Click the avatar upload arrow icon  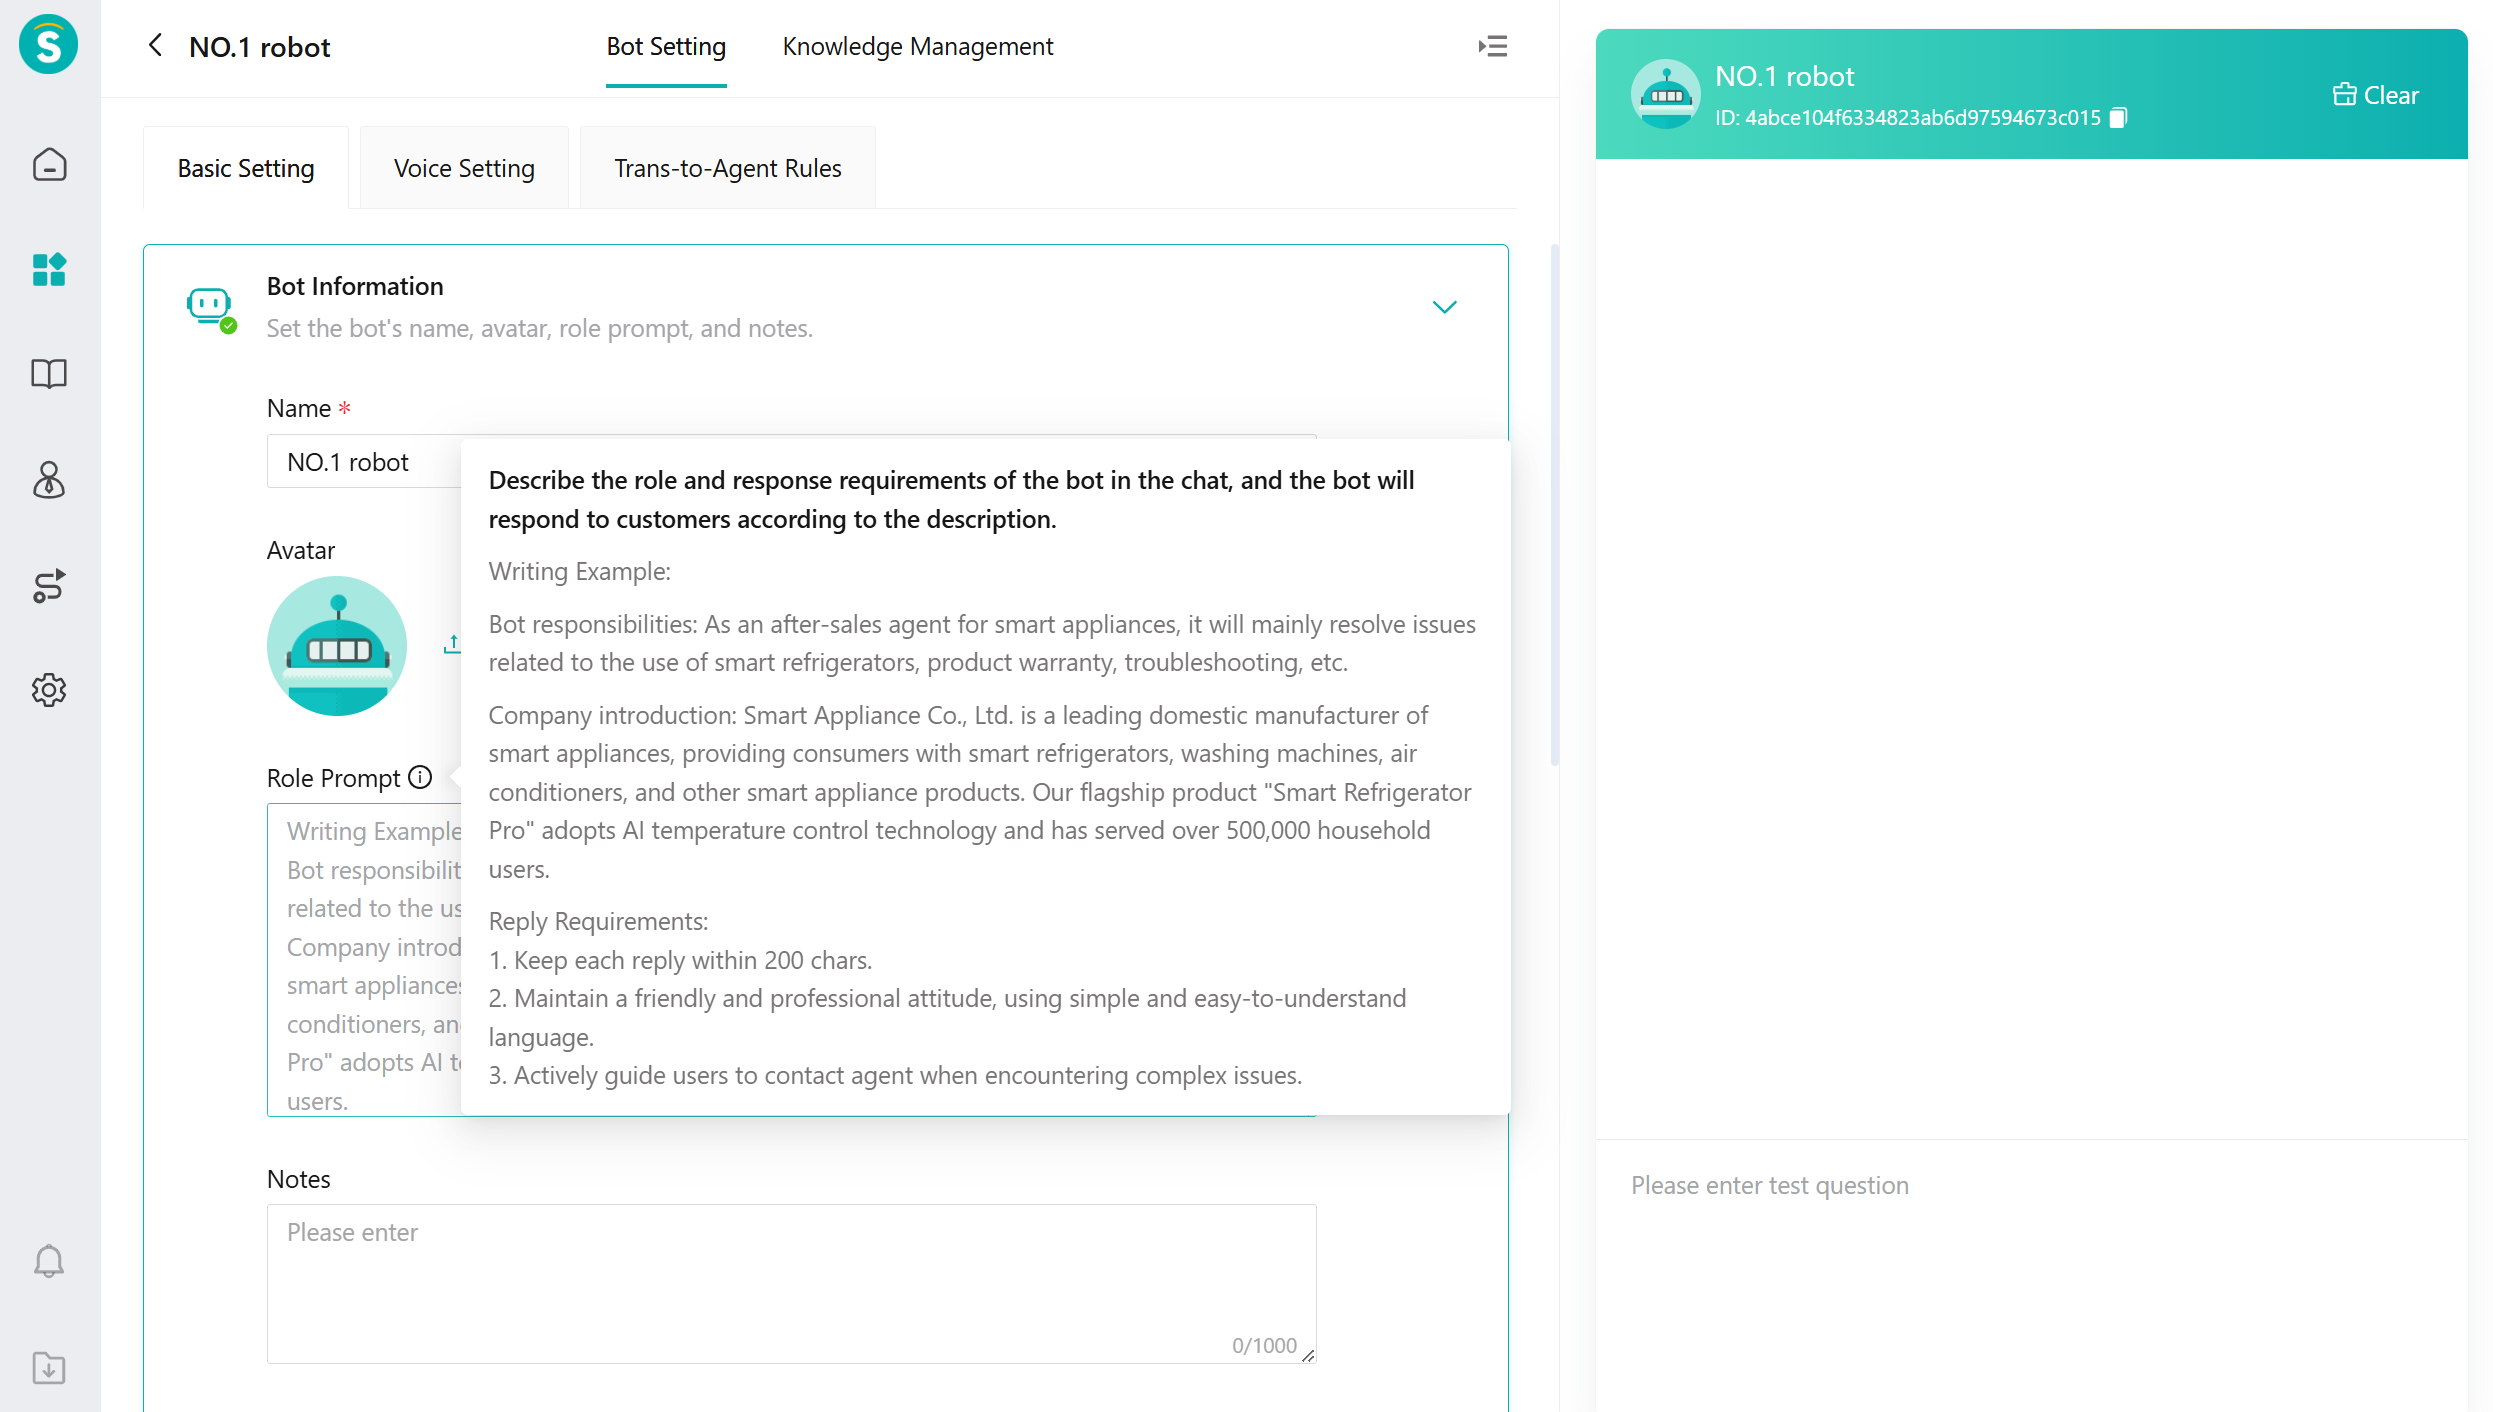click(452, 644)
